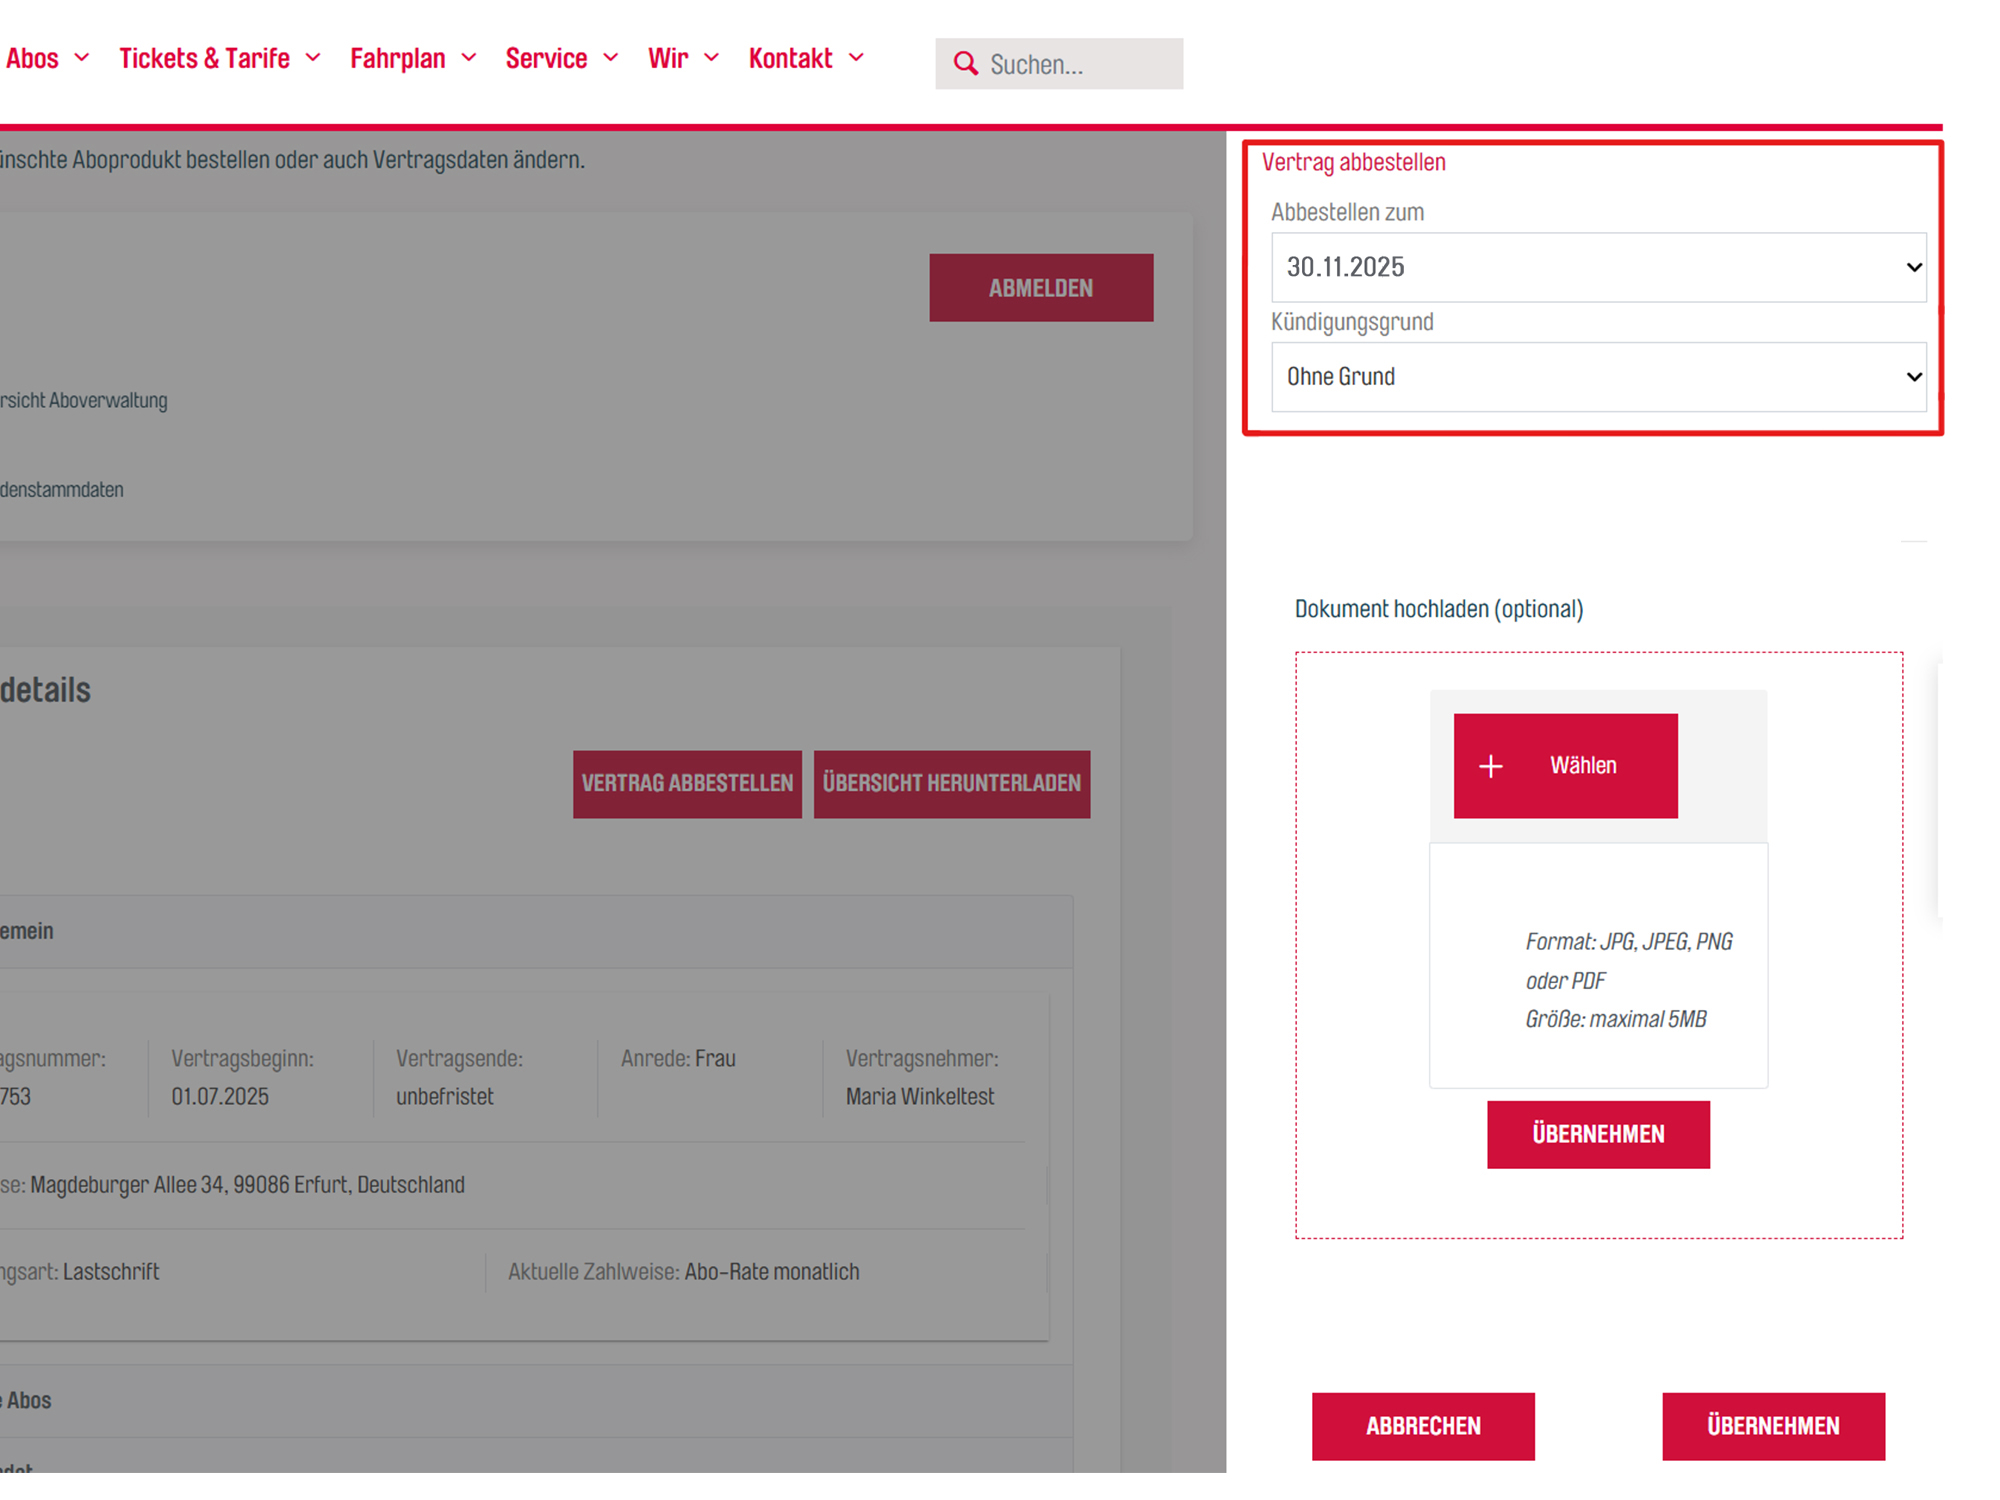Open Abbestellen zum date dropdown
This screenshot has width=2000, height=1500.
click(x=1597, y=267)
